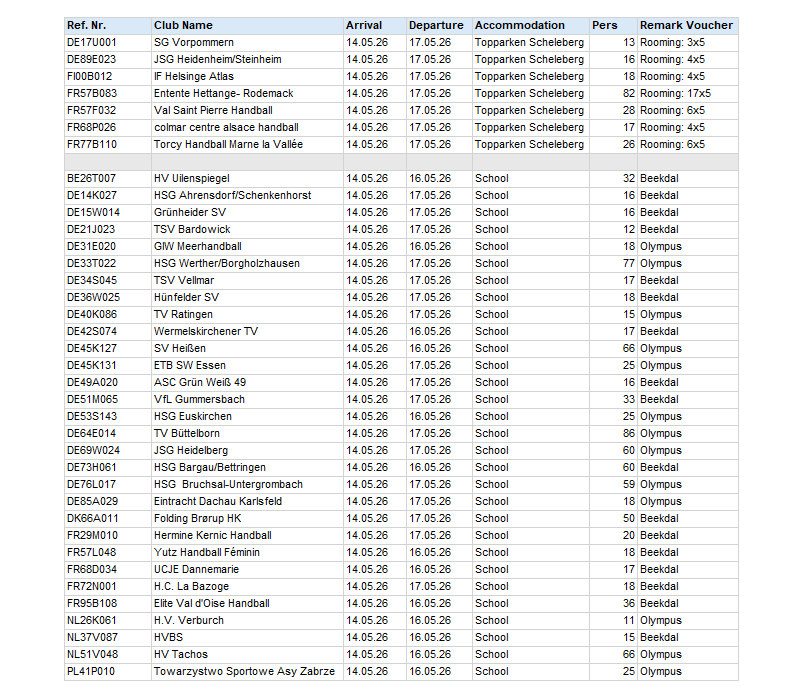Viewport: 803px width, 698px height.
Task: Select ASC Grün Weiß 49 cell
Action: (x=247, y=382)
